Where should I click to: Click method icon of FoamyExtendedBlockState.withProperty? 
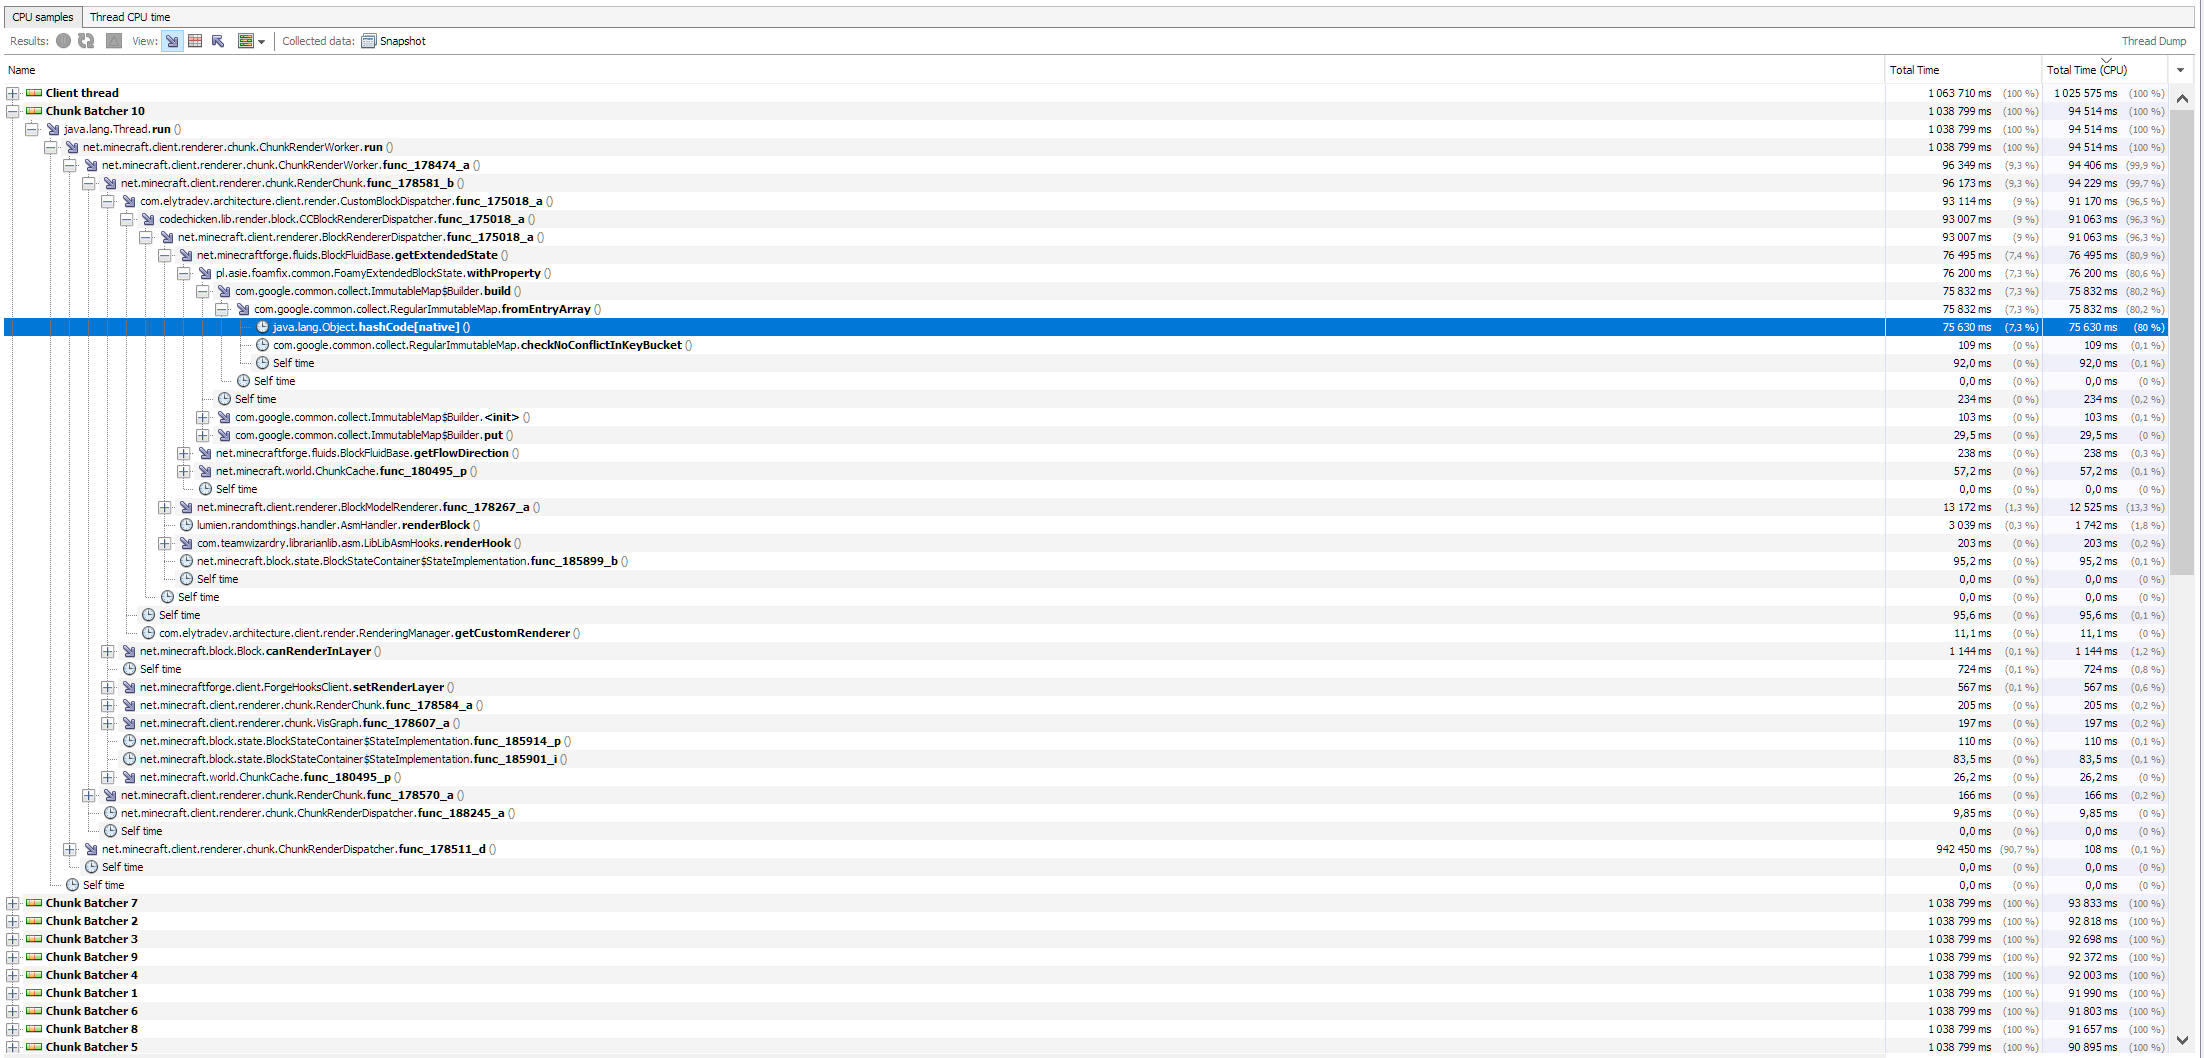205,273
